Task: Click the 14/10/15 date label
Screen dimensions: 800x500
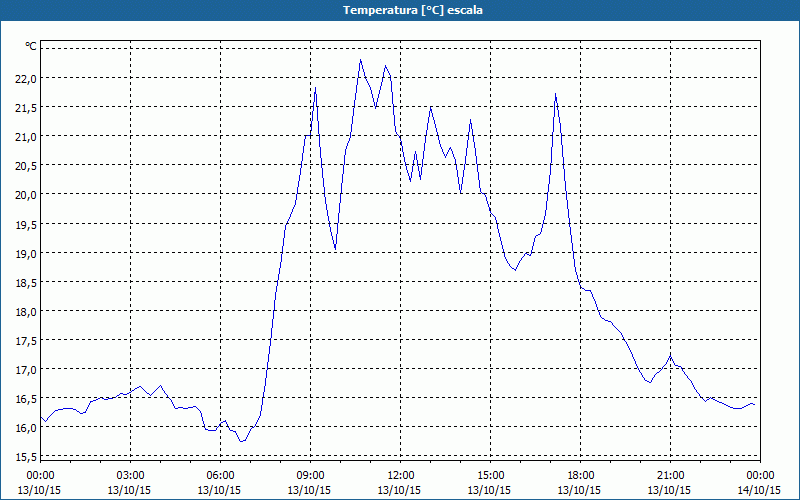Action: [759, 490]
